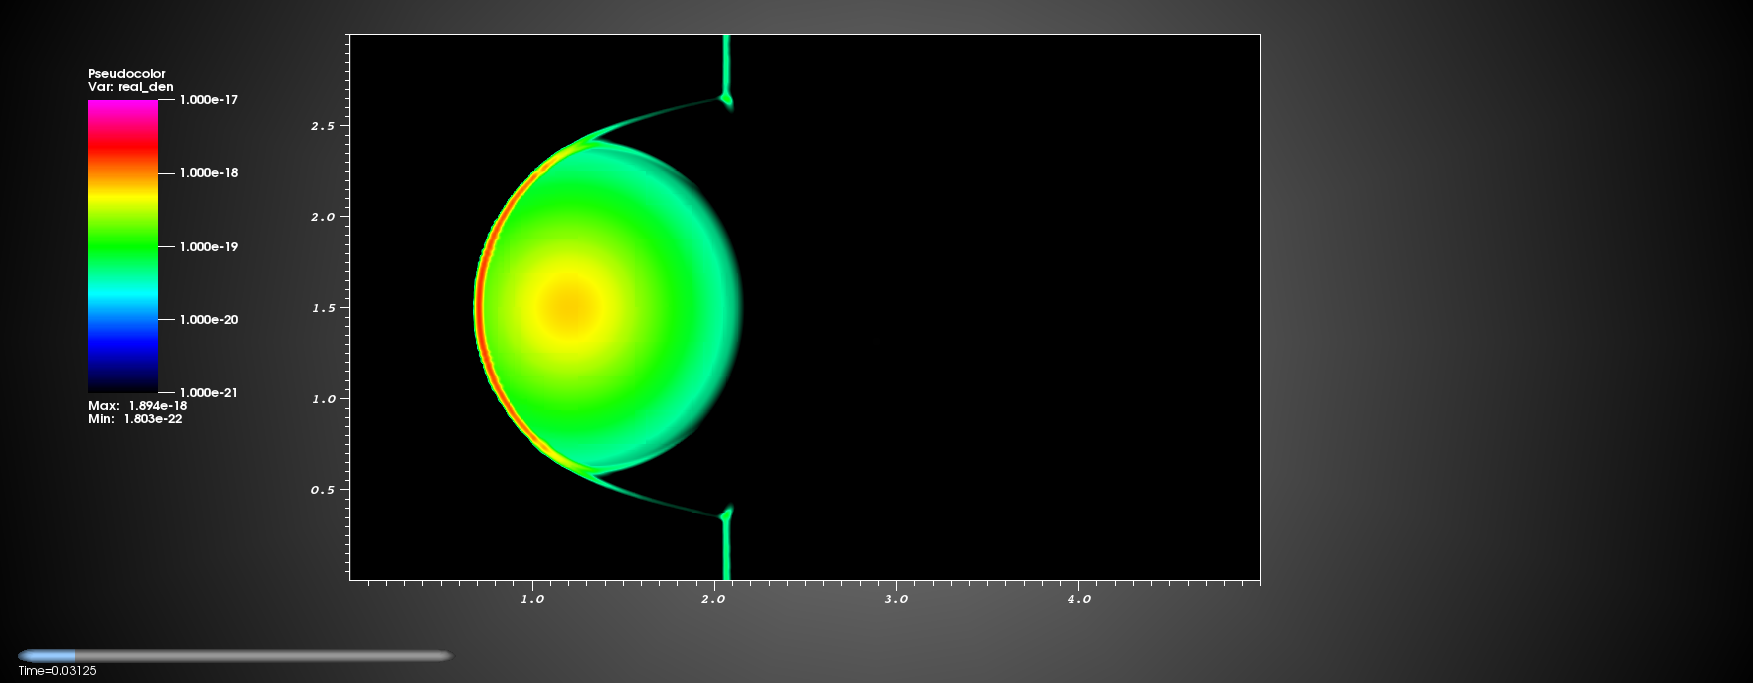Click the 1.000e-18 legend tick label
The height and width of the screenshot is (683, 1753).
(208, 173)
